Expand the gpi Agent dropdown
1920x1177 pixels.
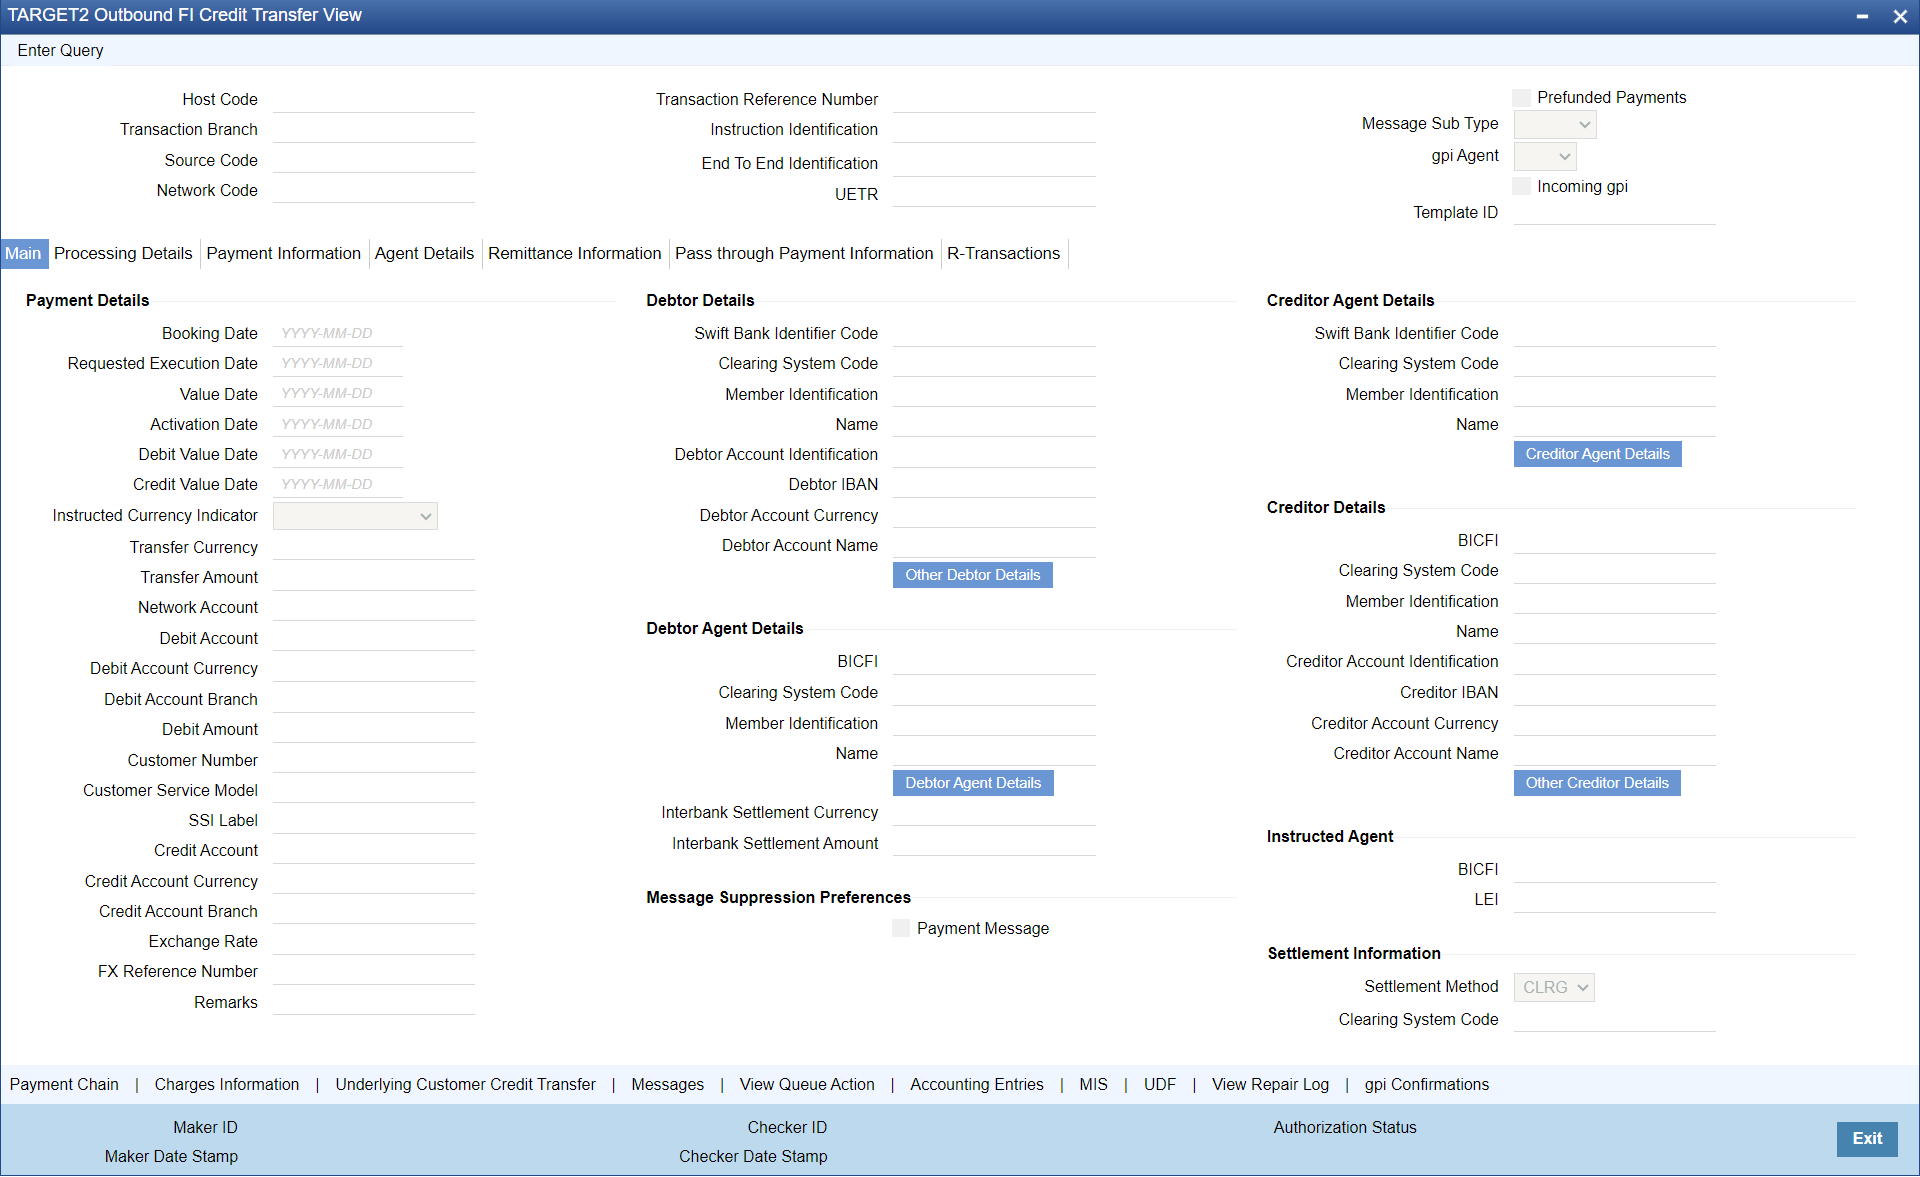(1545, 157)
